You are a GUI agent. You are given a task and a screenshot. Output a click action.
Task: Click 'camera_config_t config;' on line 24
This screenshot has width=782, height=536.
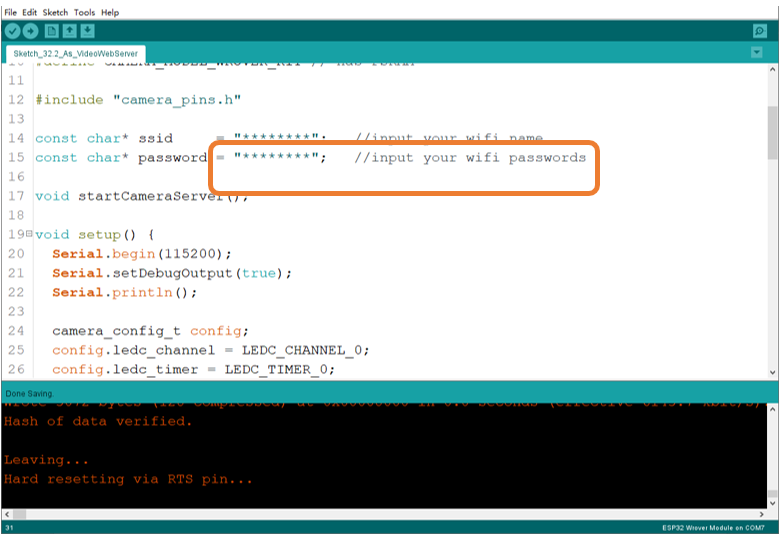coord(150,331)
